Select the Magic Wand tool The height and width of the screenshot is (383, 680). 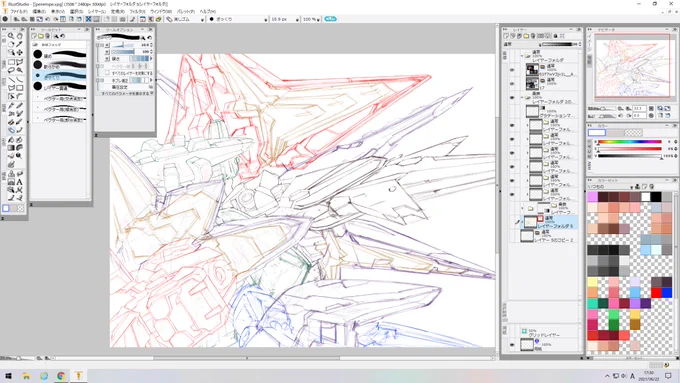click(20, 70)
